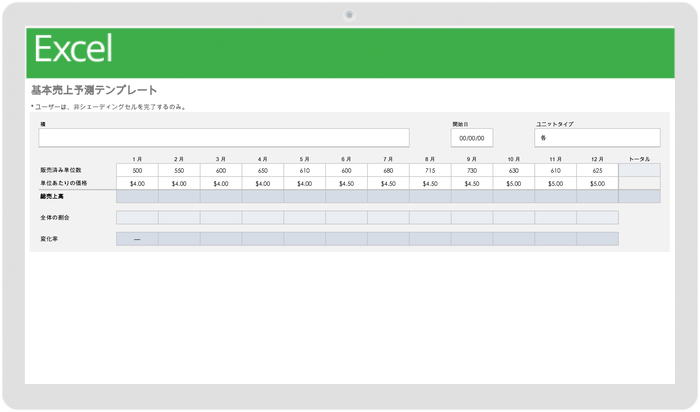Click the July price per unit cell
The width and height of the screenshot is (700, 412).
pyautogui.click(x=388, y=183)
